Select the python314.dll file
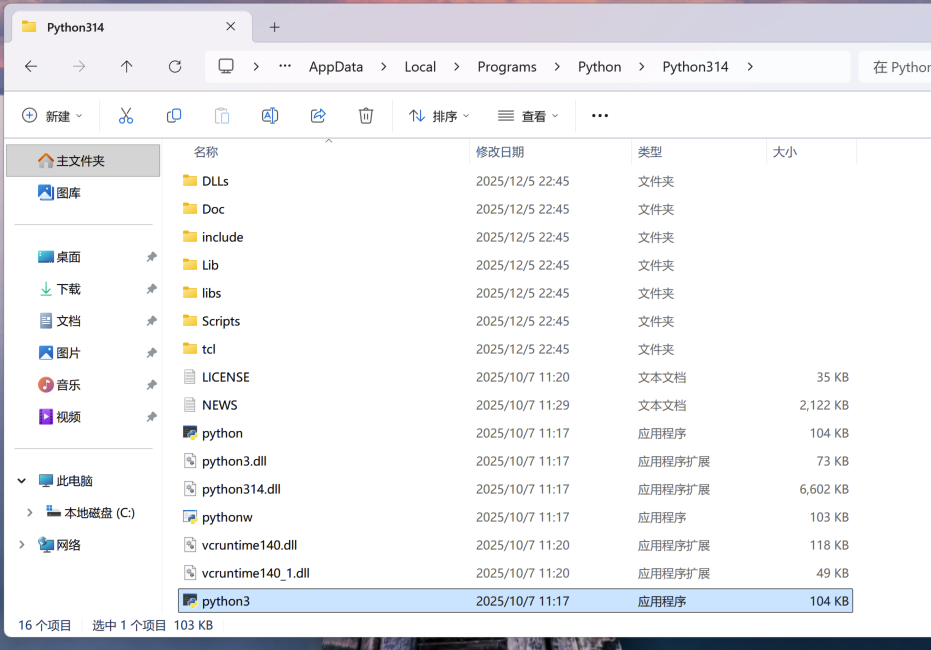931x650 pixels. pos(515,489)
